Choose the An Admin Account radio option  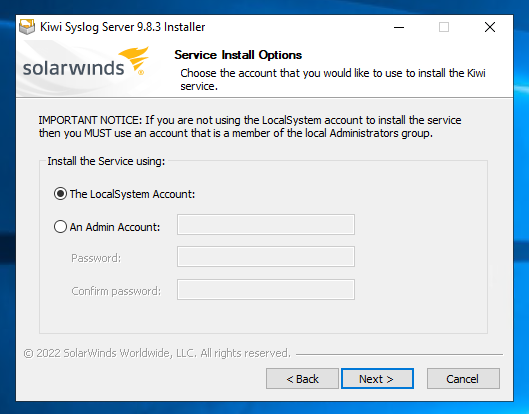click(x=60, y=227)
